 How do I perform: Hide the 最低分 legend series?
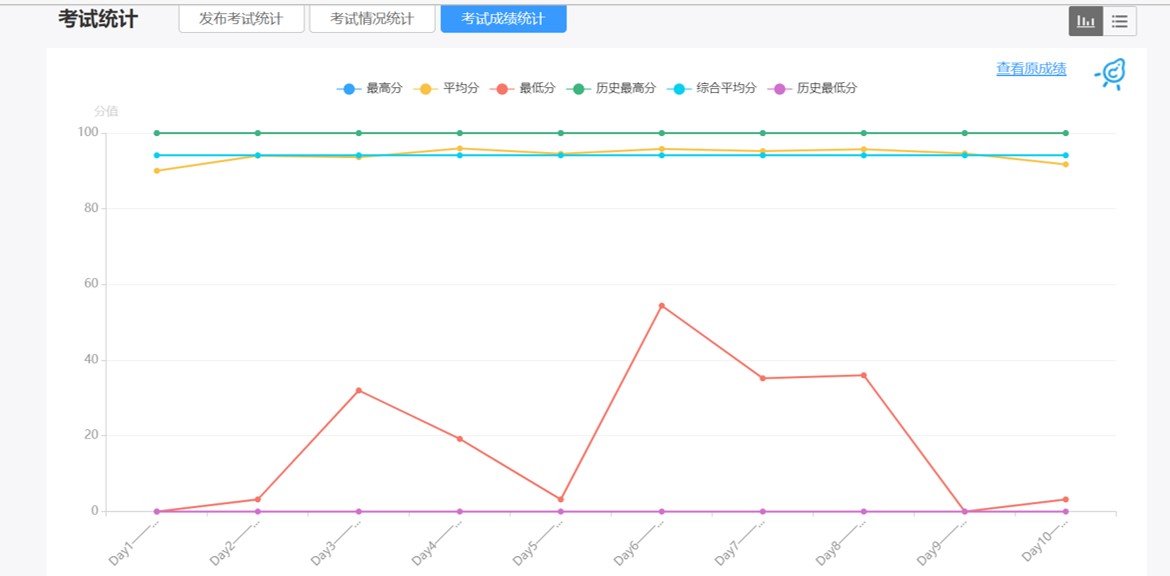coord(523,88)
